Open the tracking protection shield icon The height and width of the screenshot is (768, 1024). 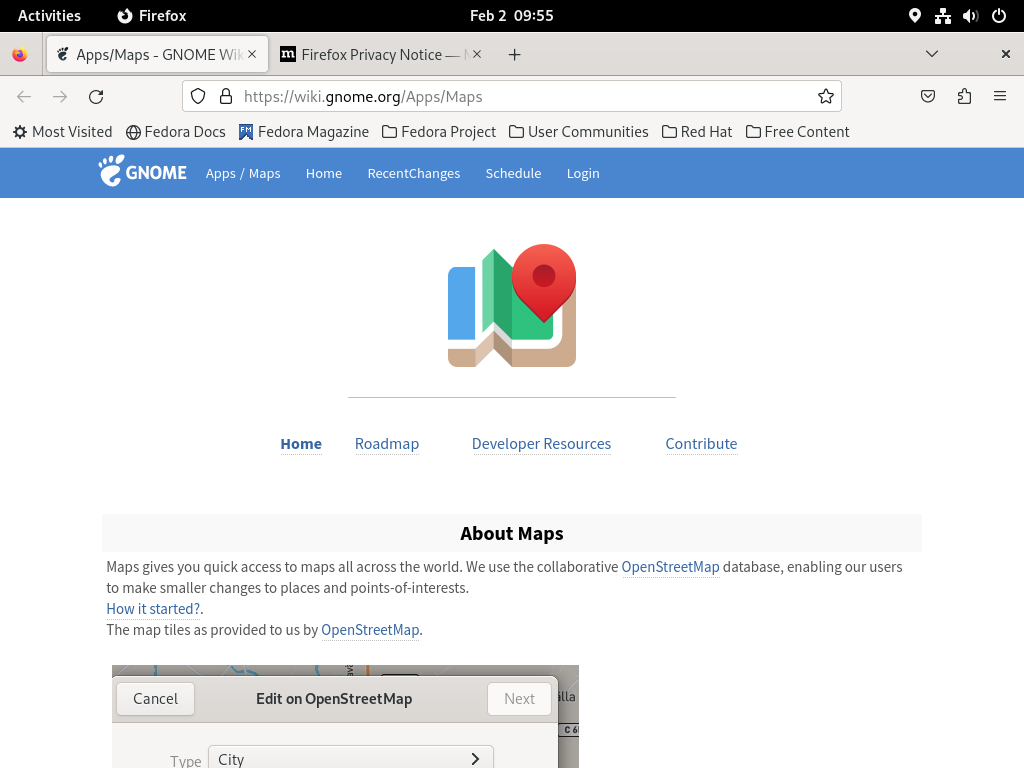pyautogui.click(x=198, y=97)
